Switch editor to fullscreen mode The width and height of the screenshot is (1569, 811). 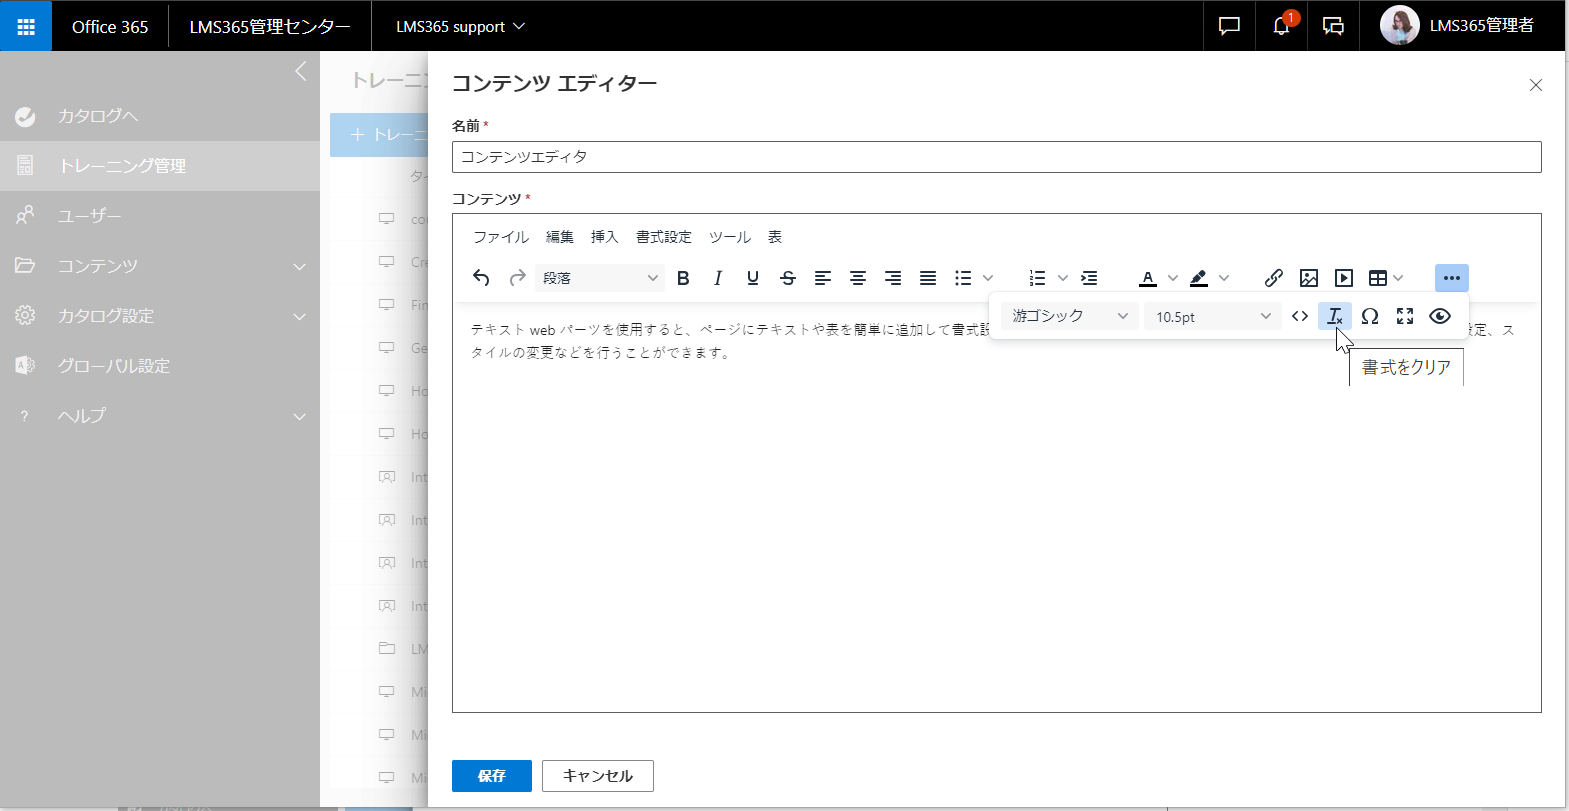[x=1405, y=316]
